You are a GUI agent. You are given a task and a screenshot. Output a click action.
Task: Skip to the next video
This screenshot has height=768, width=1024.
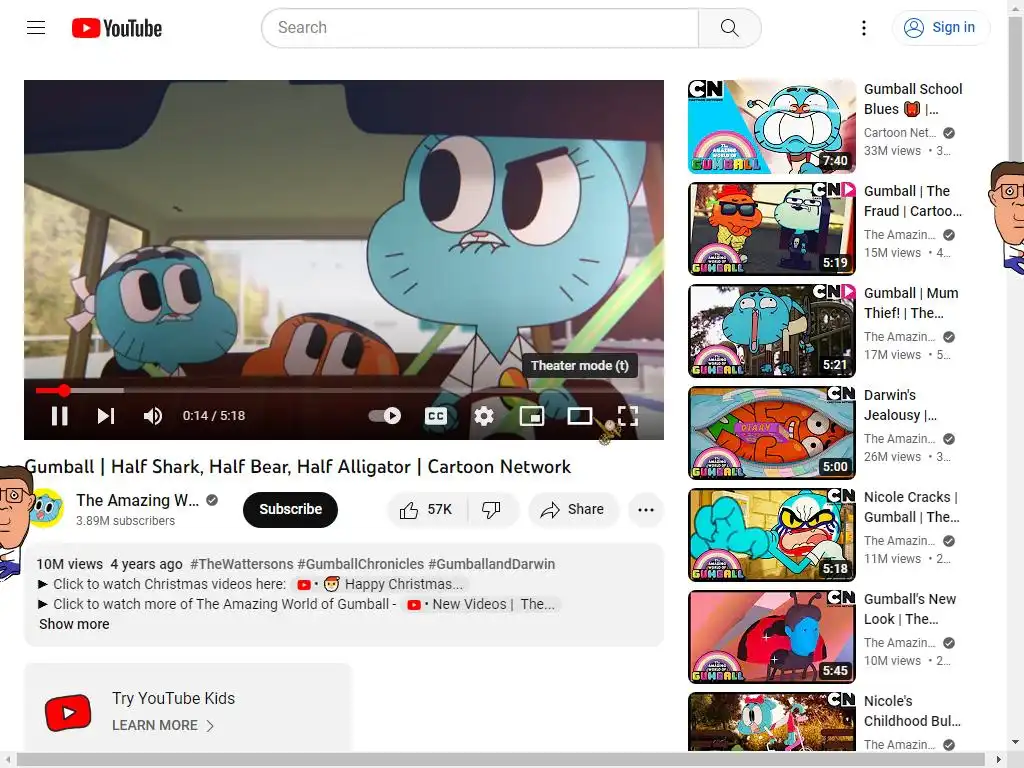[106, 416]
